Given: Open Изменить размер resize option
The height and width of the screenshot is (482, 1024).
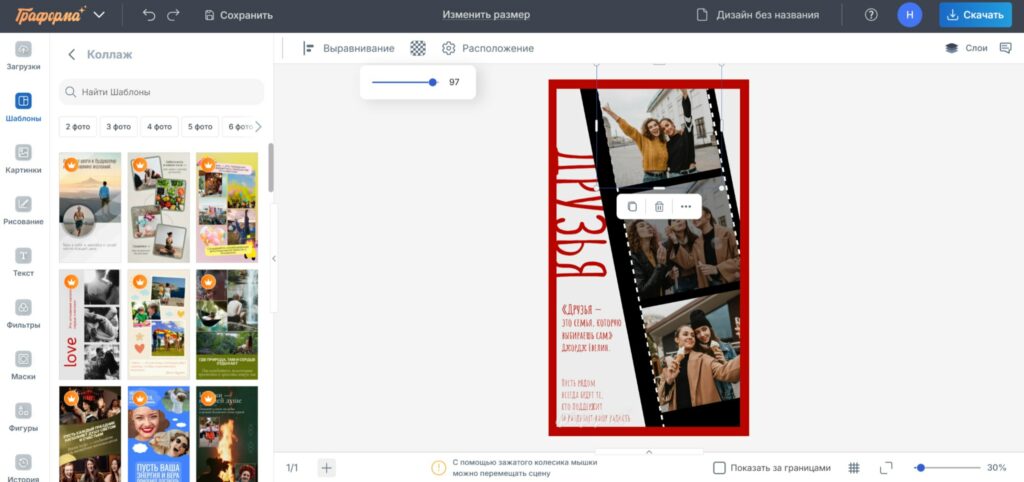Looking at the screenshot, I should [486, 14].
